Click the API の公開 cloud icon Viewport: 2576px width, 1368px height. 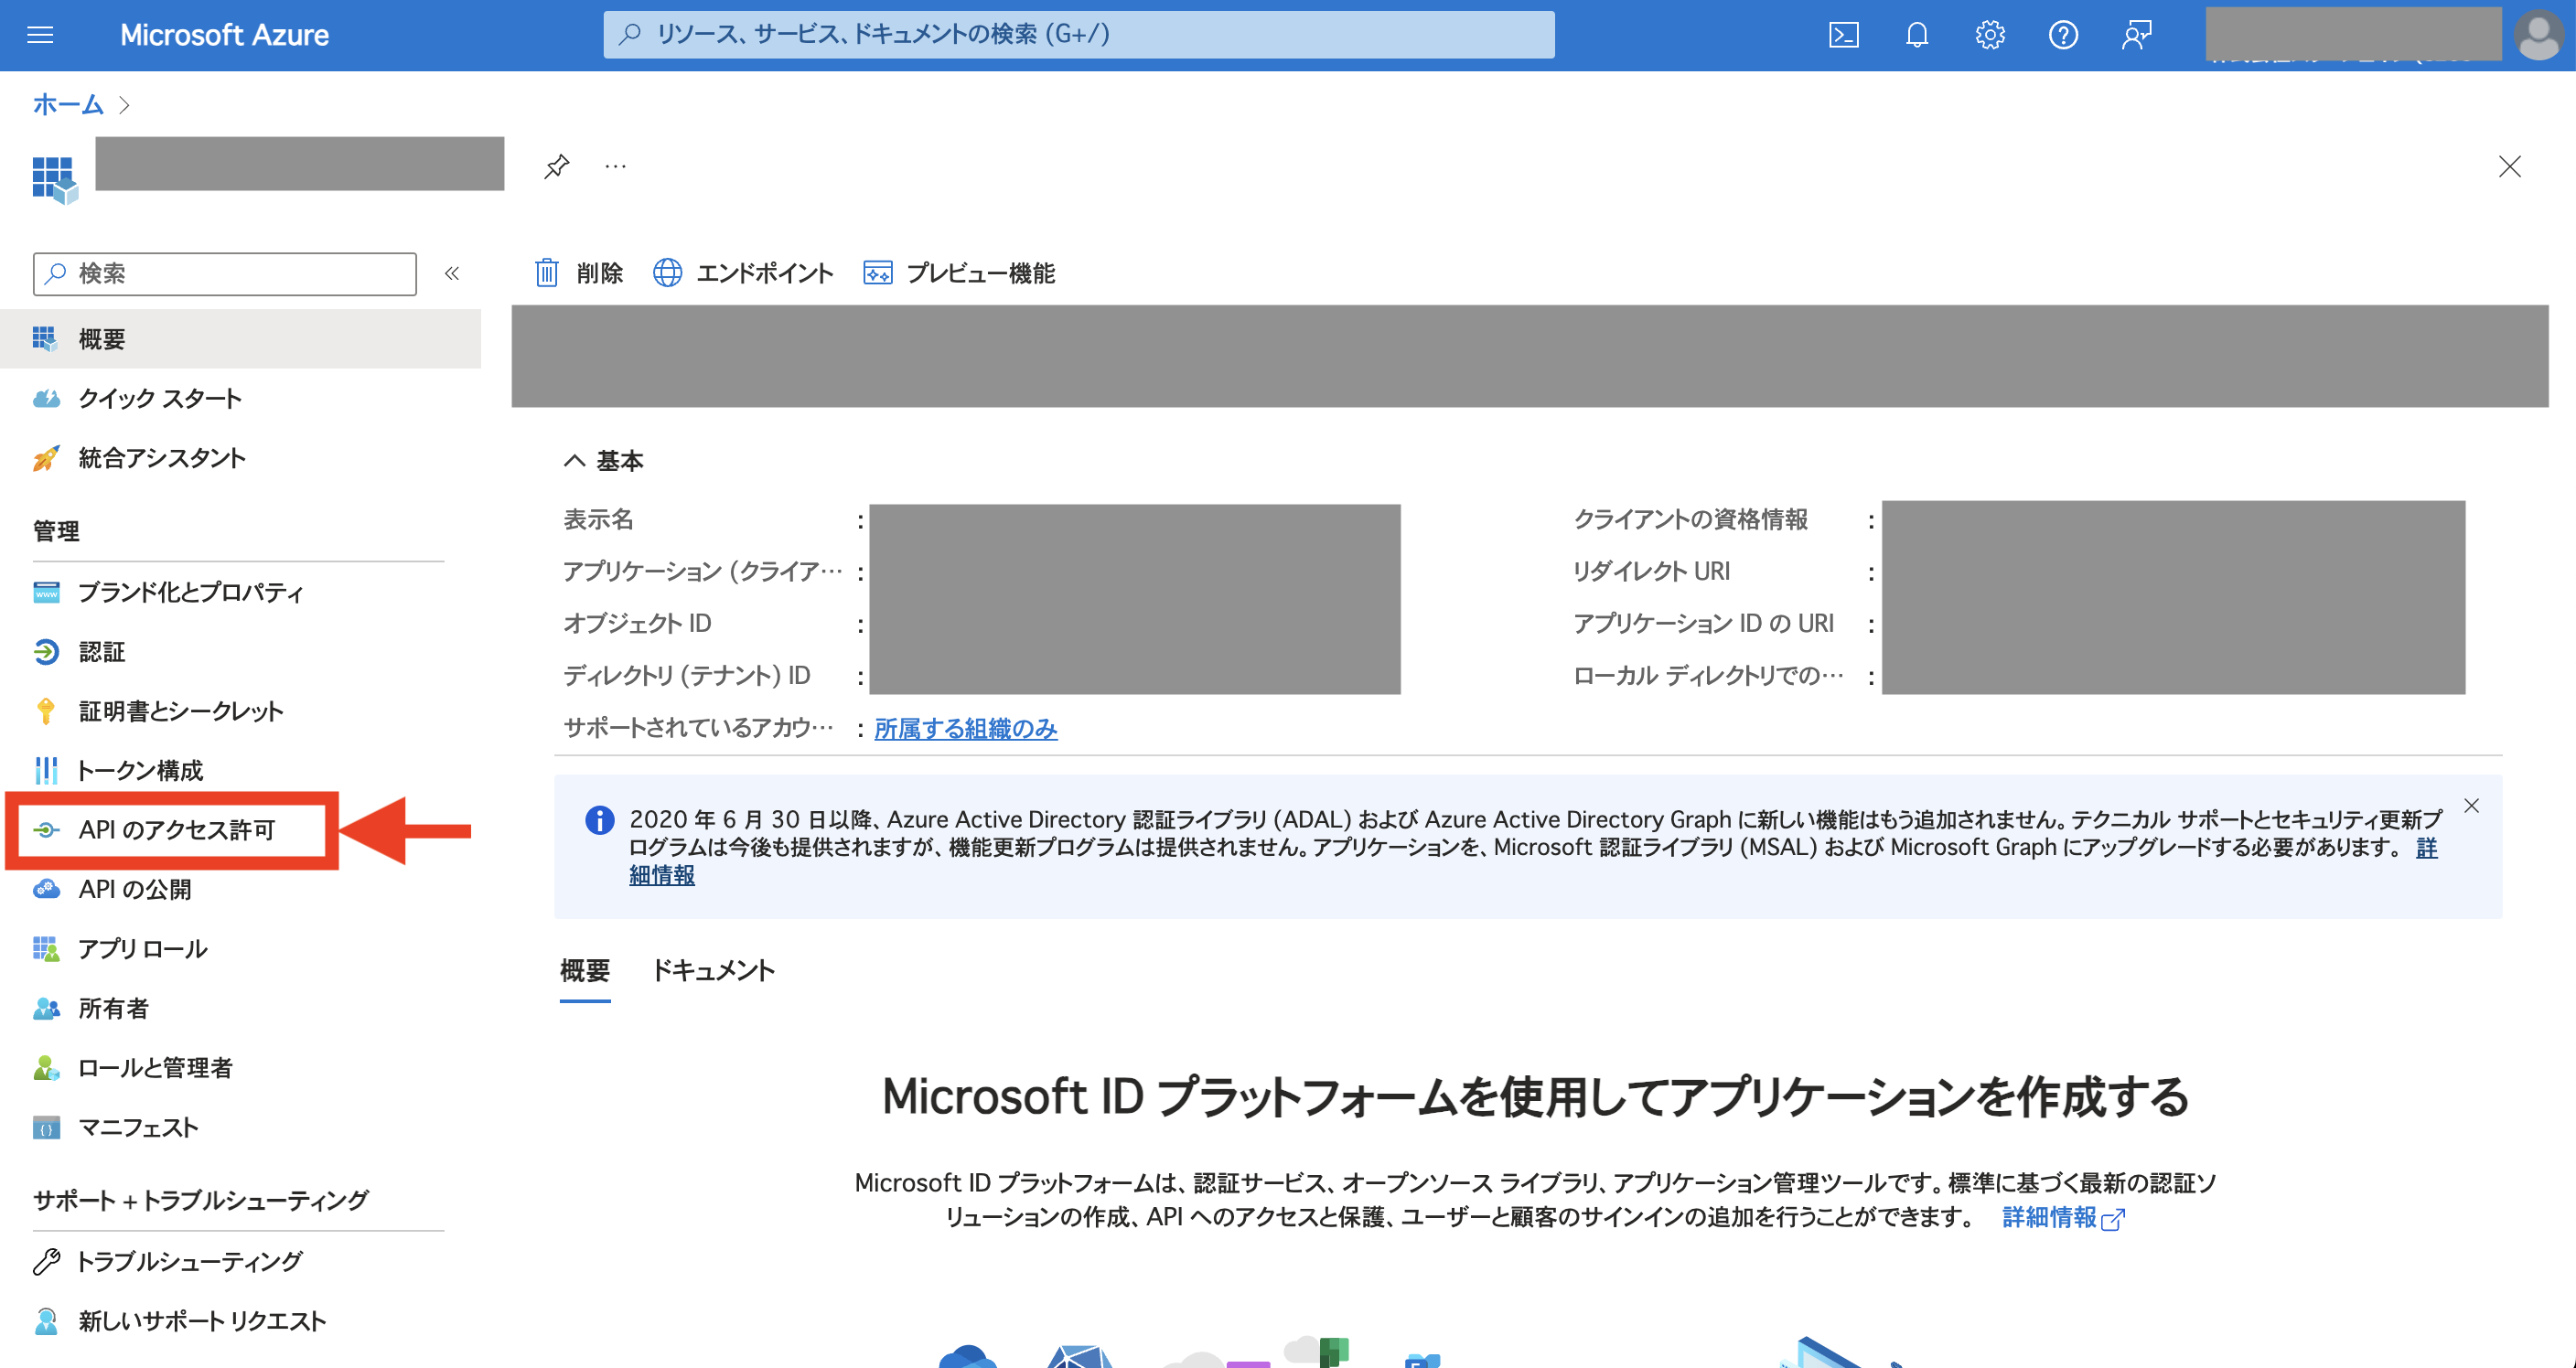point(46,889)
